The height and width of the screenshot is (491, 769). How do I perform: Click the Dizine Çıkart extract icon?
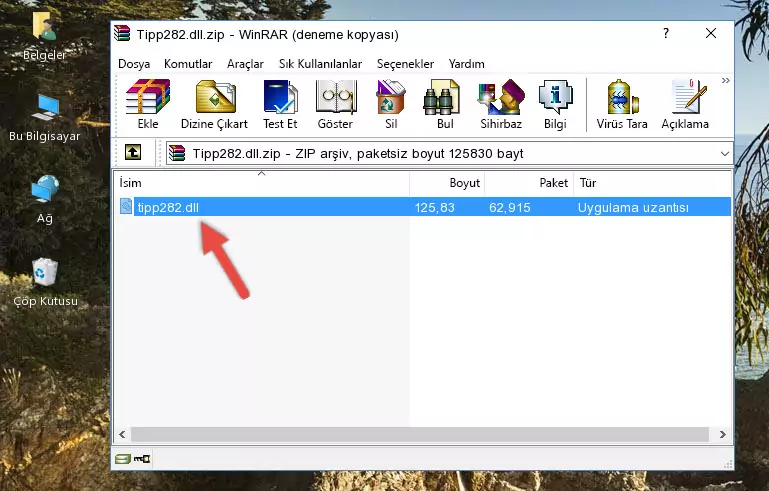click(x=214, y=104)
